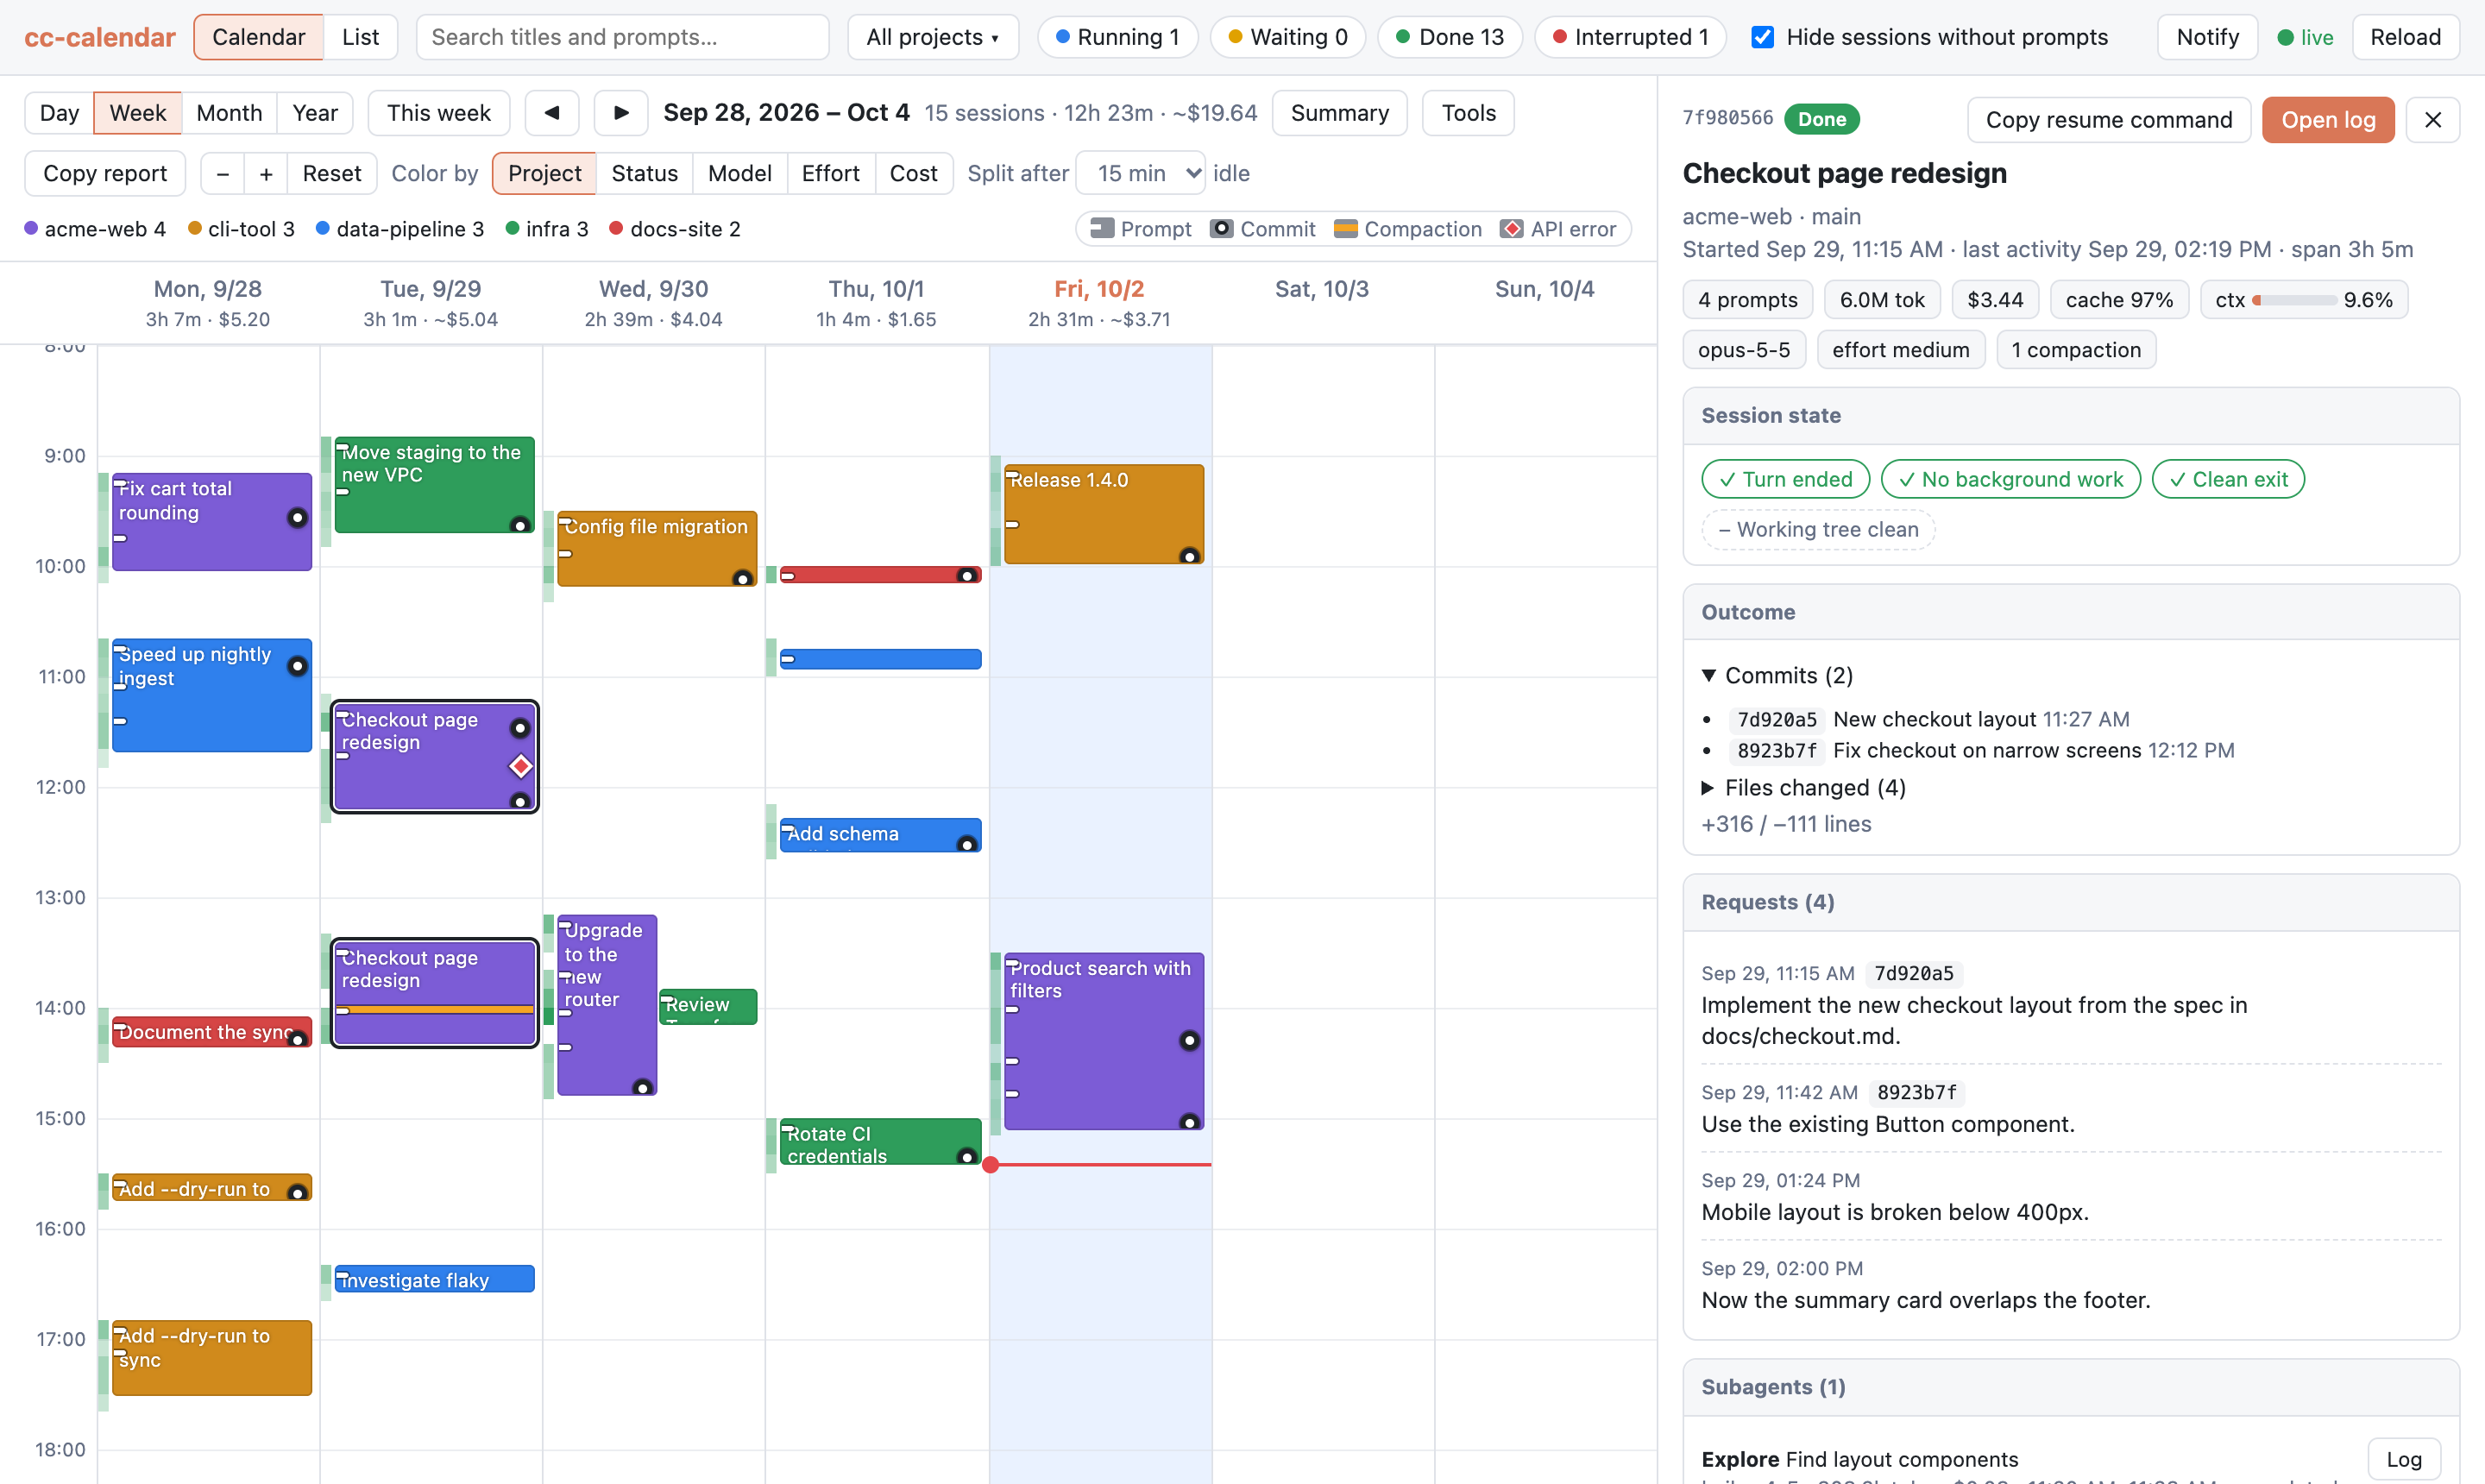Collapse the Commits (2) section

click(x=1778, y=675)
